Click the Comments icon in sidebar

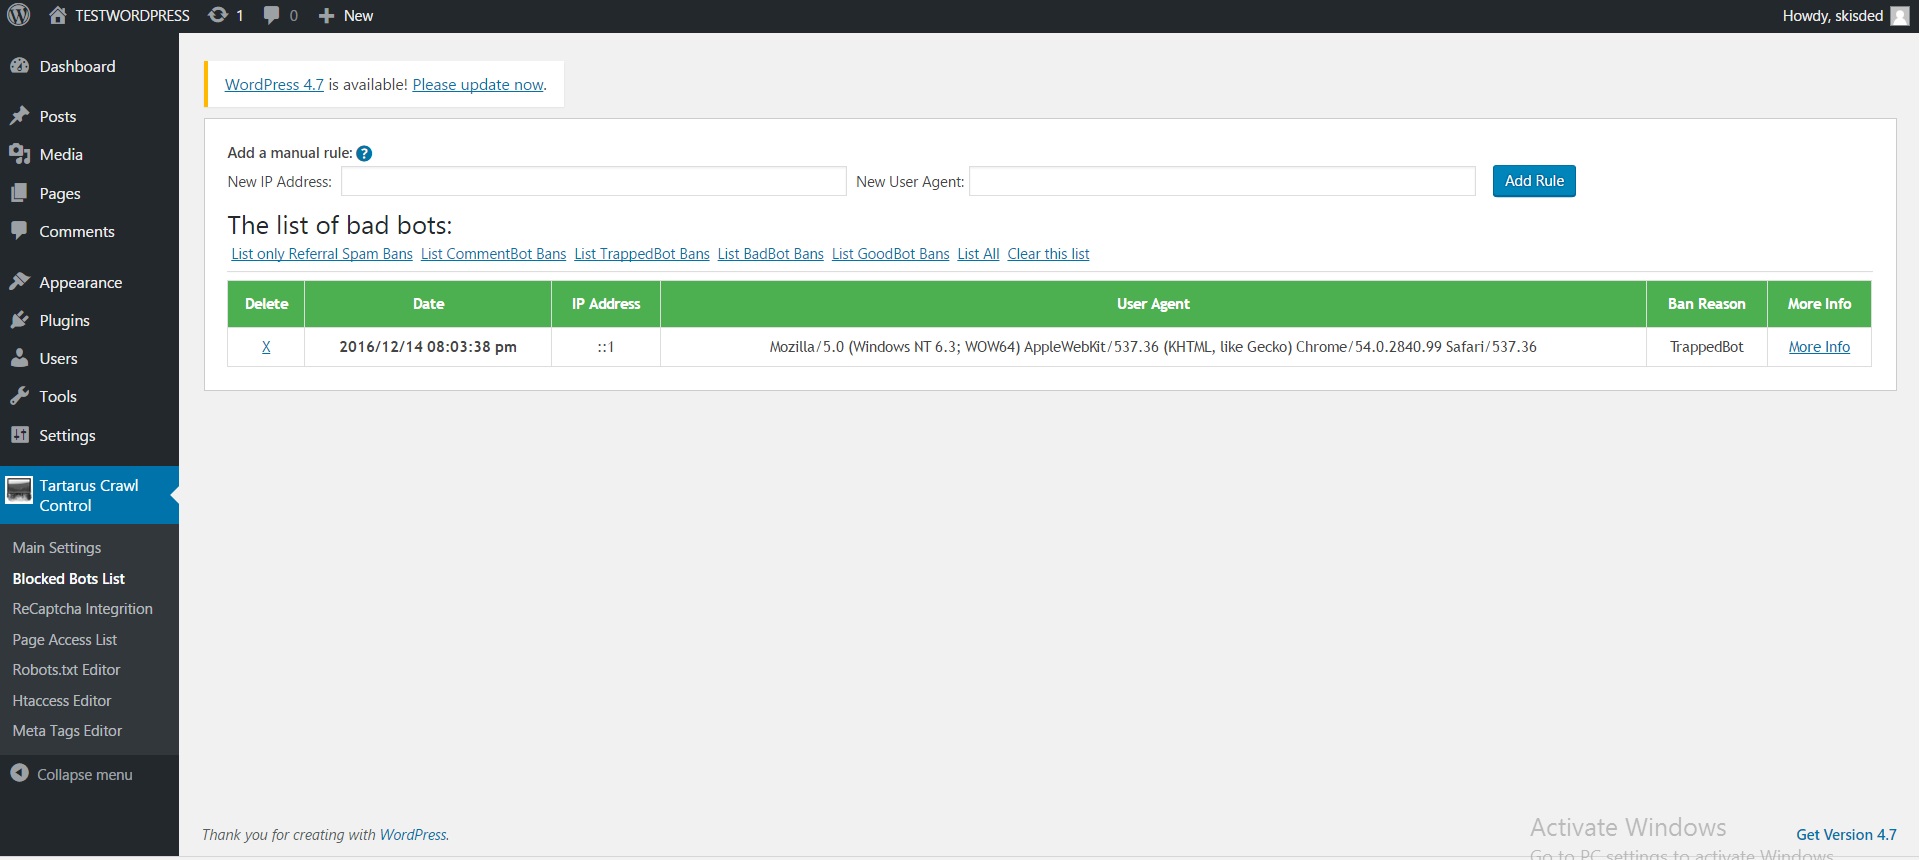[x=19, y=231]
